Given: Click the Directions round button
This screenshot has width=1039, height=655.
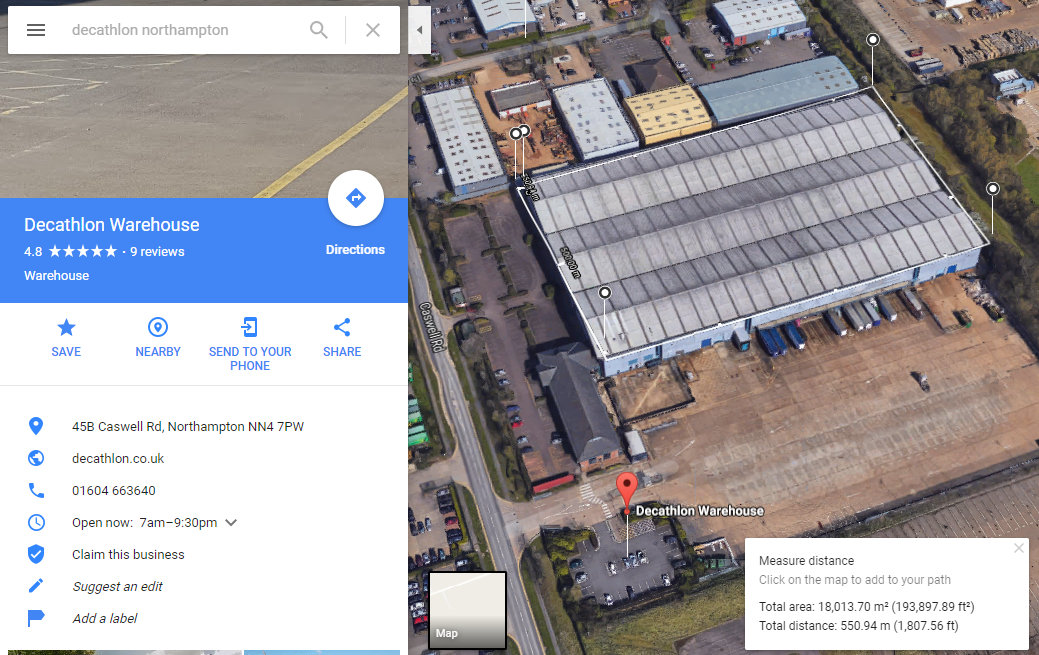Looking at the screenshot, I should click(356, 198).
